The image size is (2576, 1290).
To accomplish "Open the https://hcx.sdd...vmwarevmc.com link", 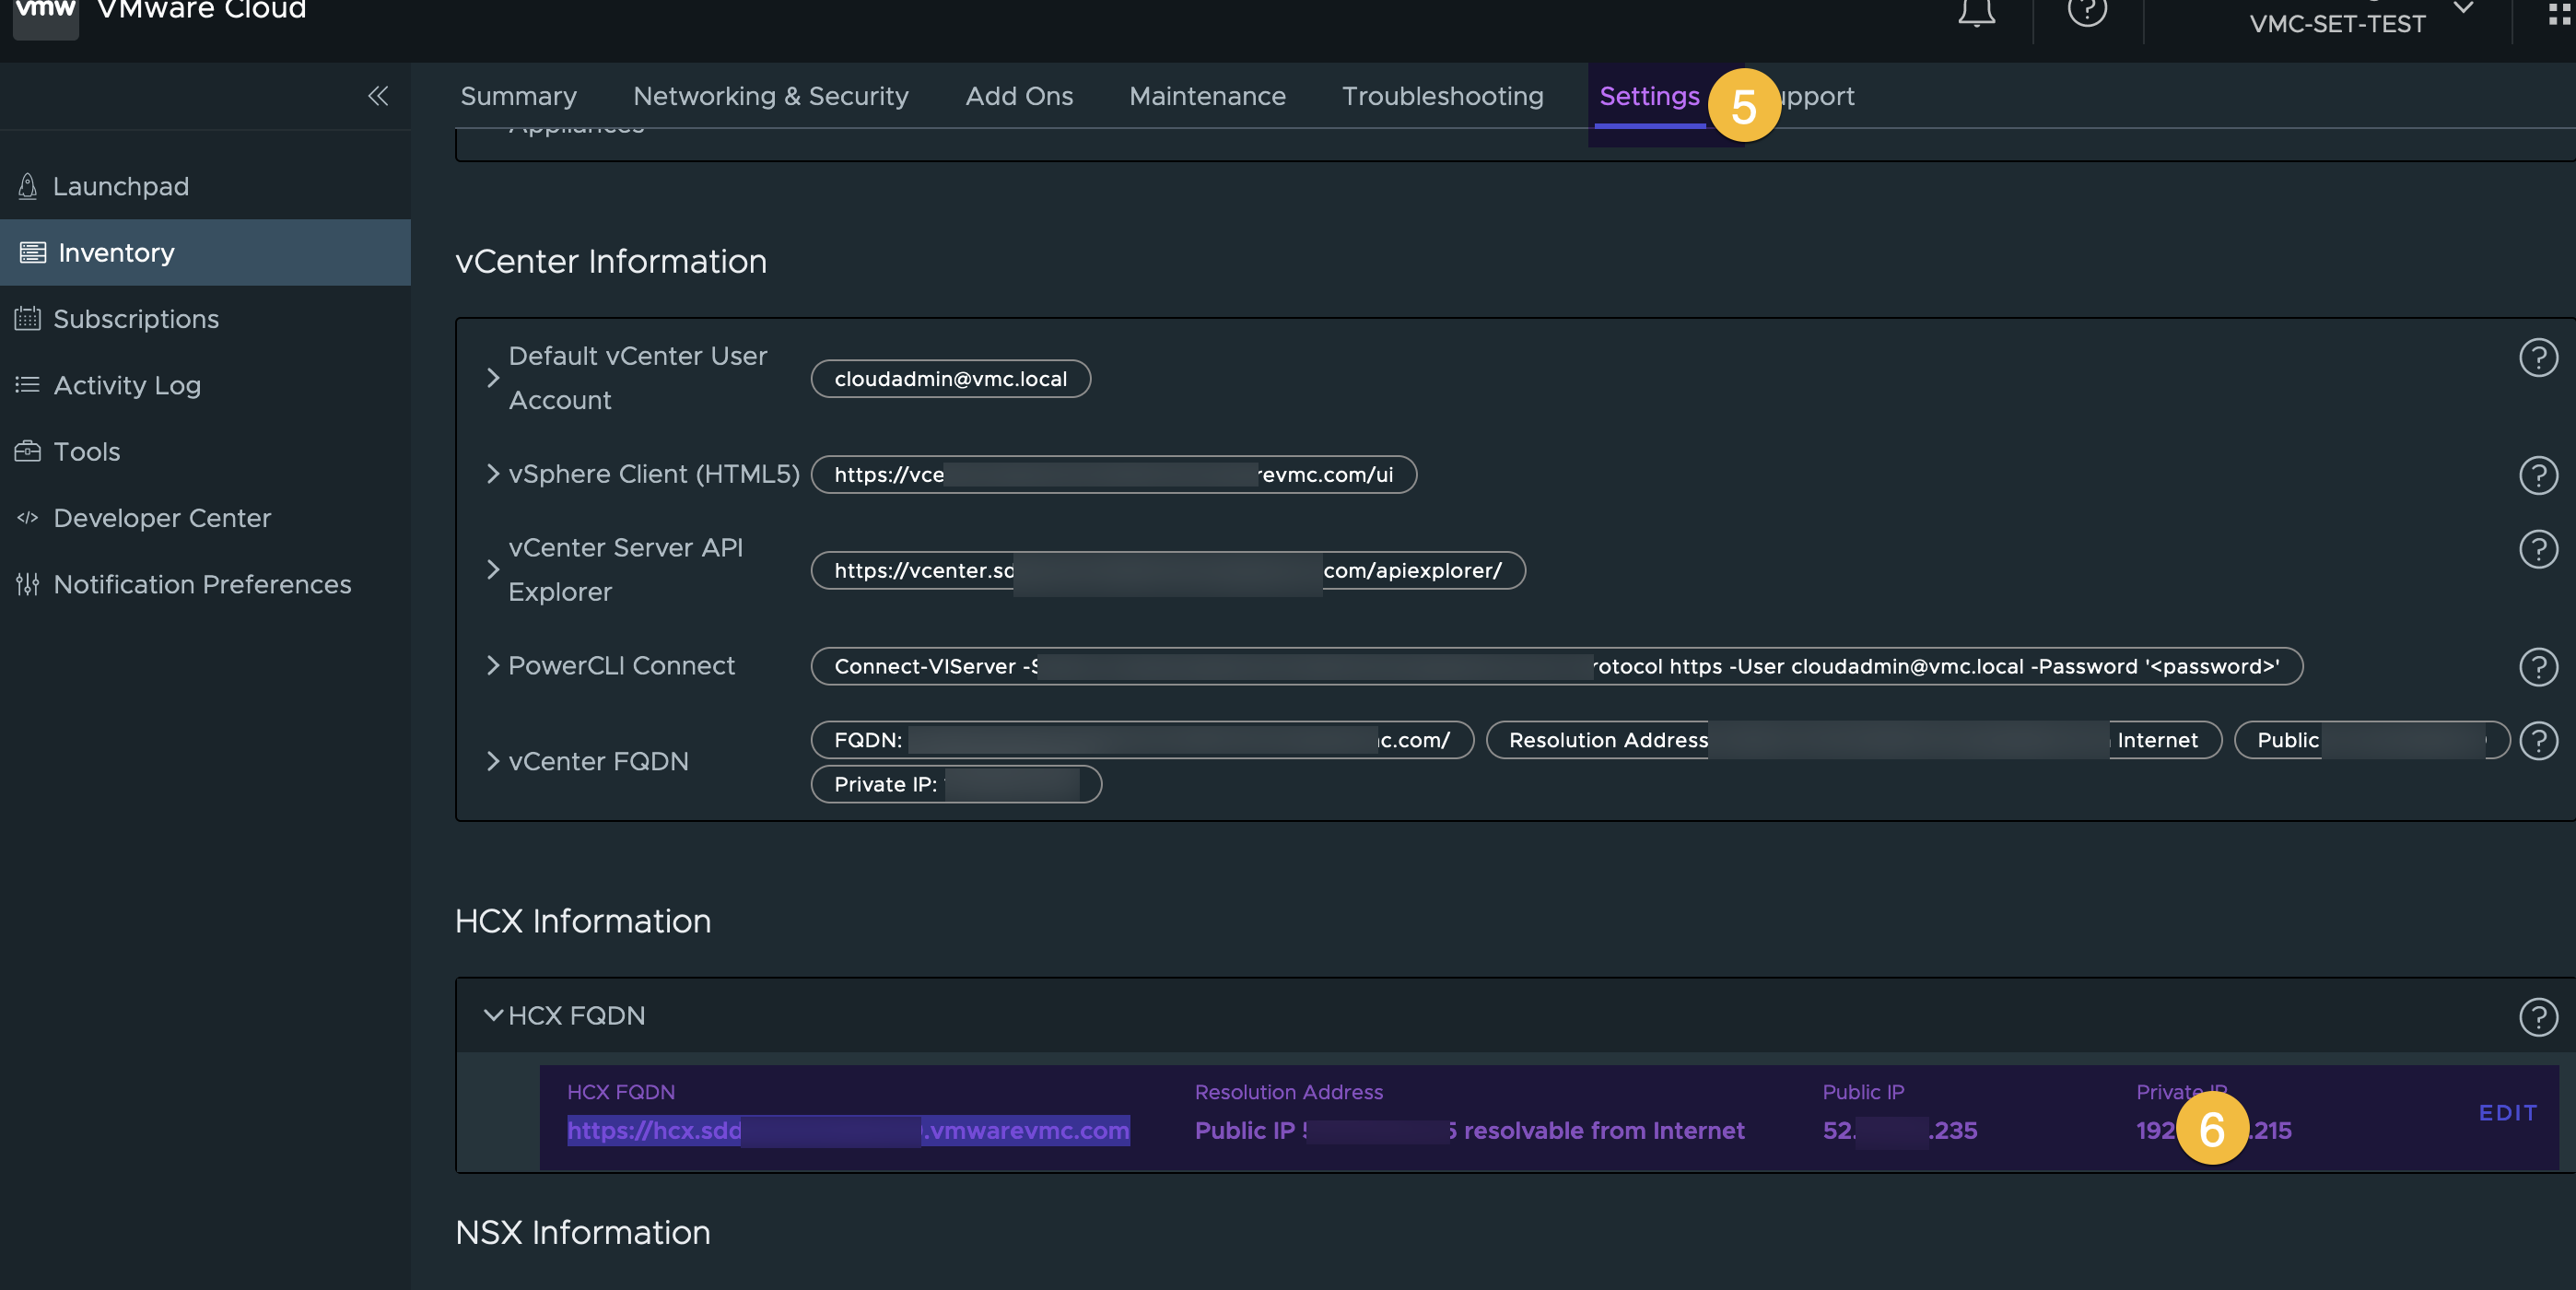I will (848, 1131).
